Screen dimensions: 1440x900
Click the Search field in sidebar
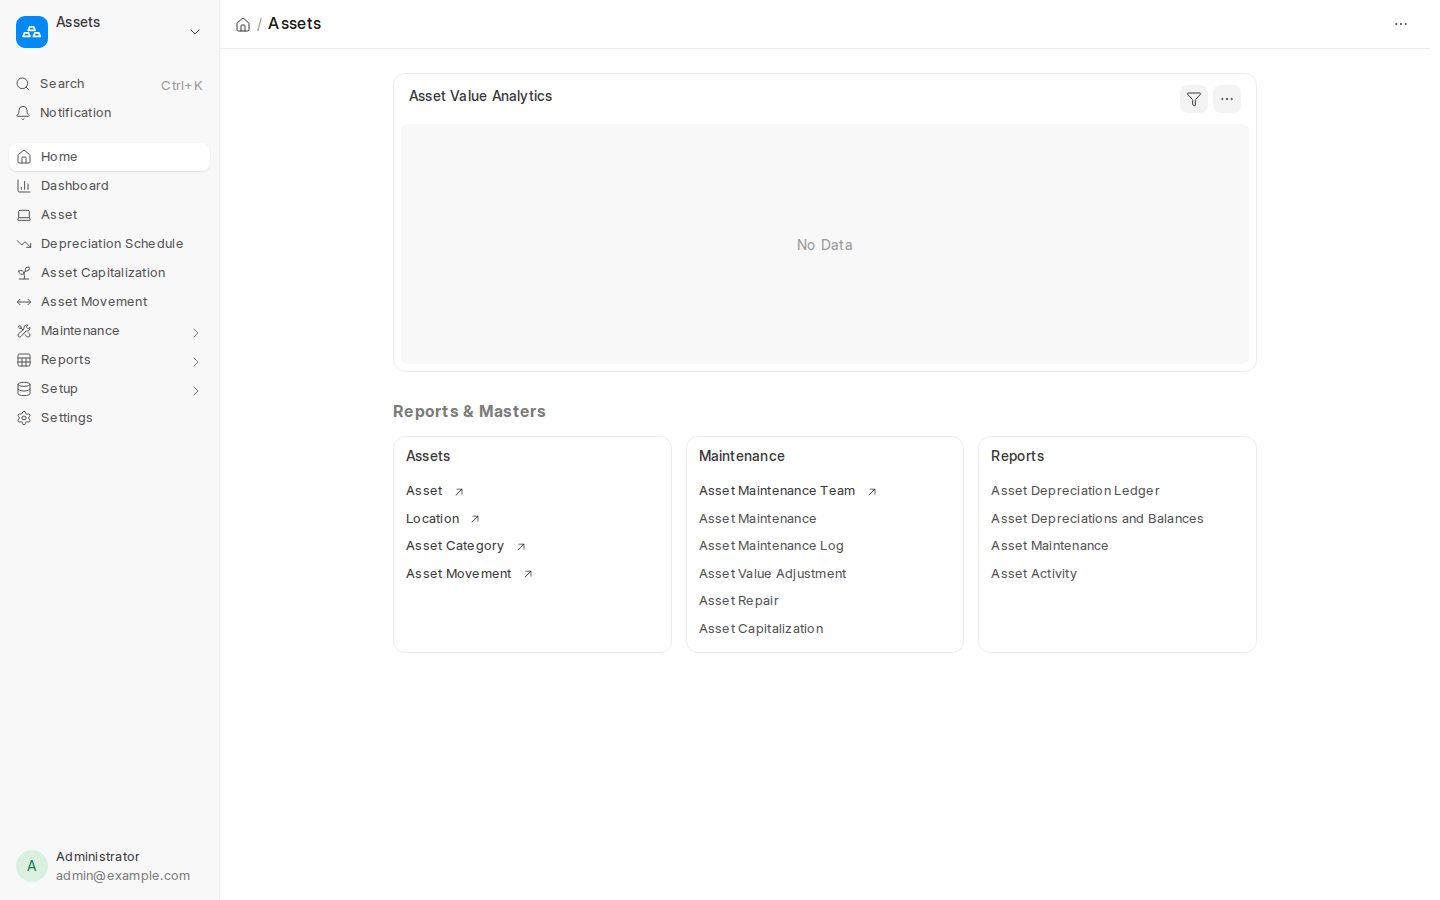tap(109, 84)
